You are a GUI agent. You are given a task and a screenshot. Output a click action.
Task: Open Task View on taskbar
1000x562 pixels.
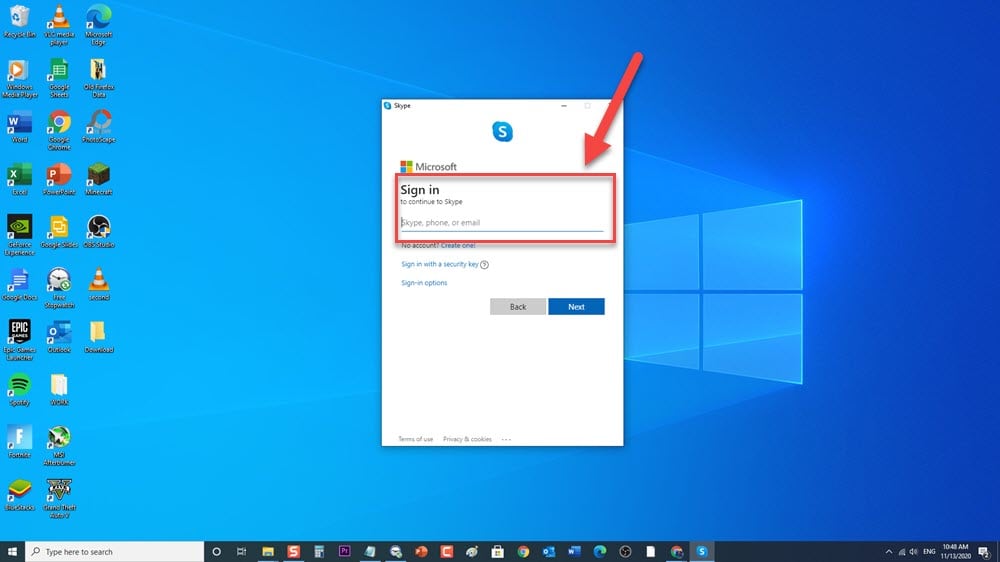click(241, 552)
